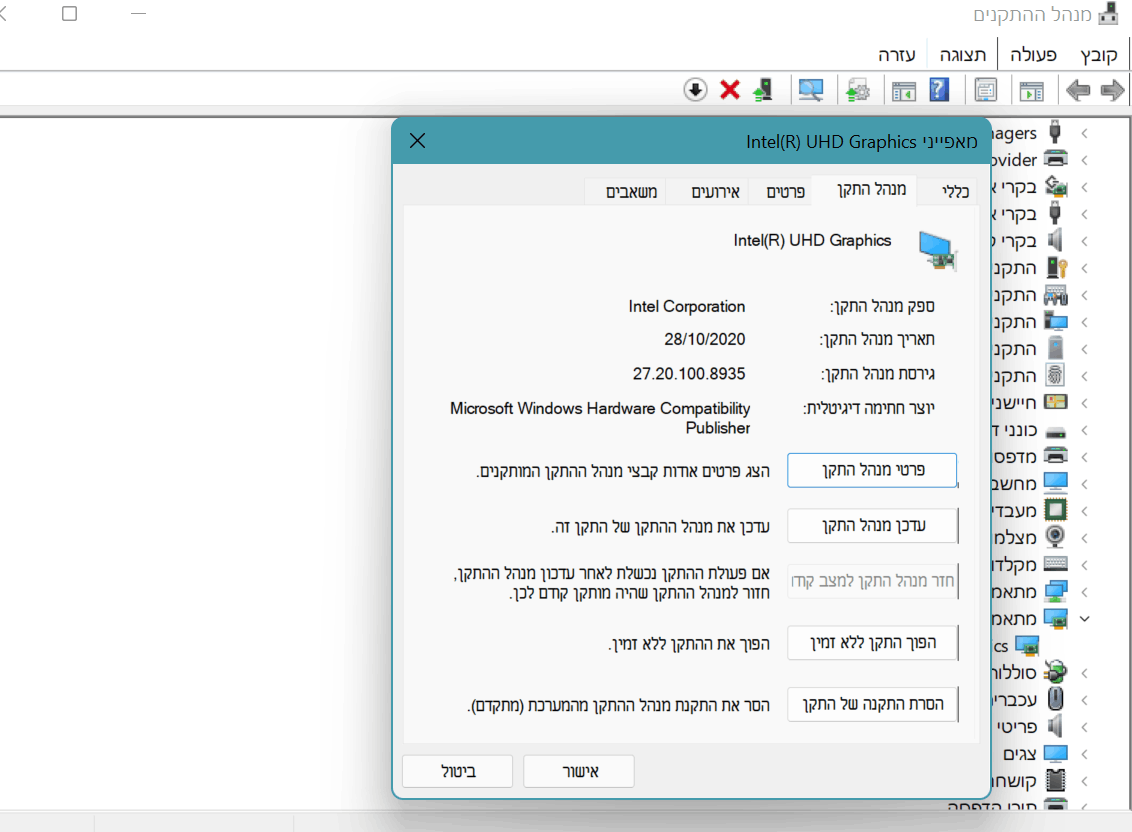Expand the keyboards (מקלדות) tree node
The height and width of the screenshot is (832, 1132).
[x=1084, y=565]
